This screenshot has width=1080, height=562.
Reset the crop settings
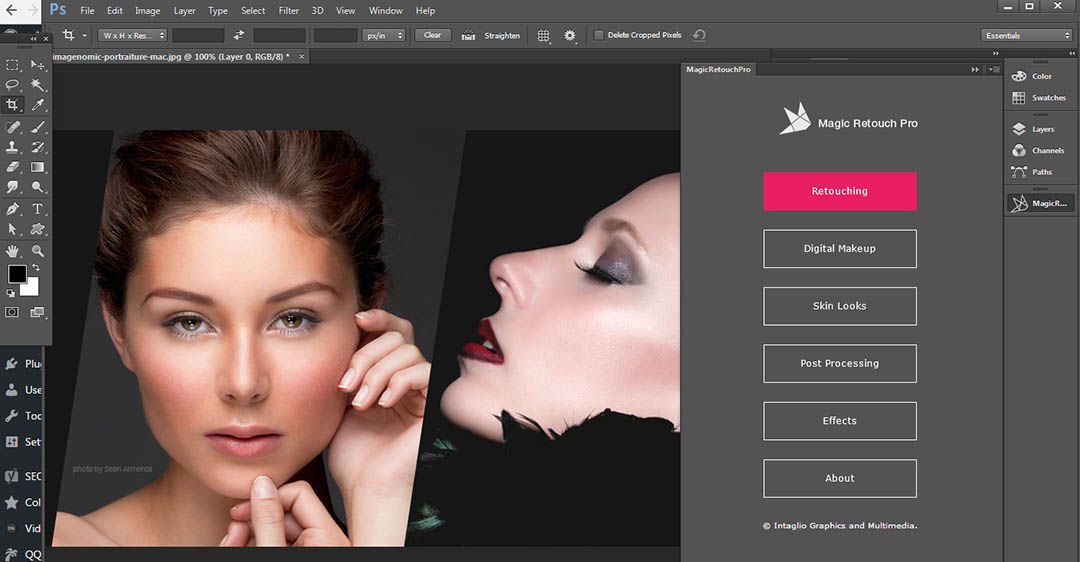click(x=699, y=35)
